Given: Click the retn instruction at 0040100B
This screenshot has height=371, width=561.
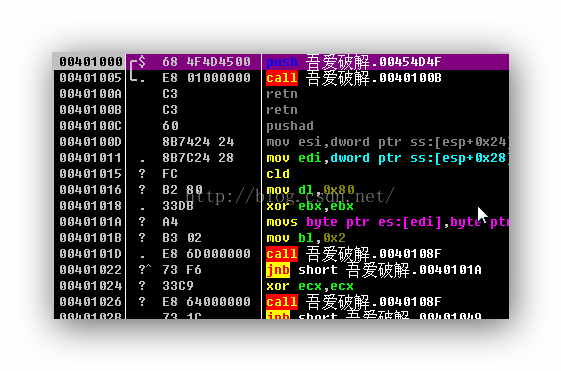Looking at the screenshot, I should click(x=282, y=110).
